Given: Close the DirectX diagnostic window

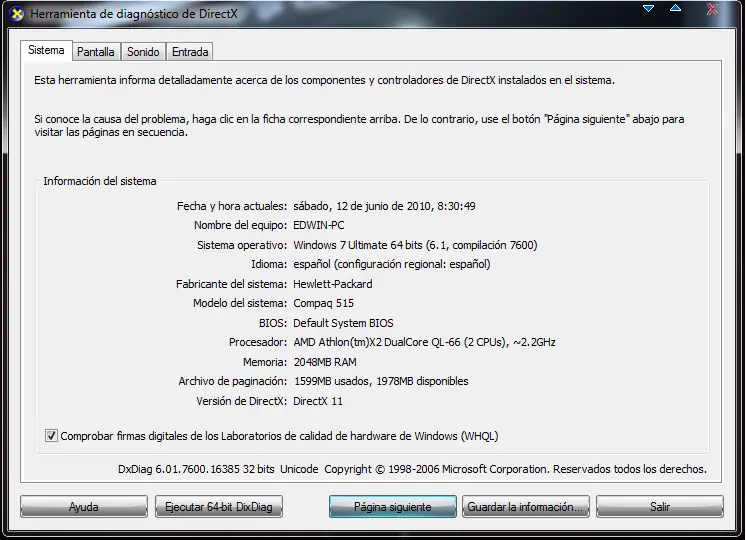Looking at the screenshot, I should (712, 9).
